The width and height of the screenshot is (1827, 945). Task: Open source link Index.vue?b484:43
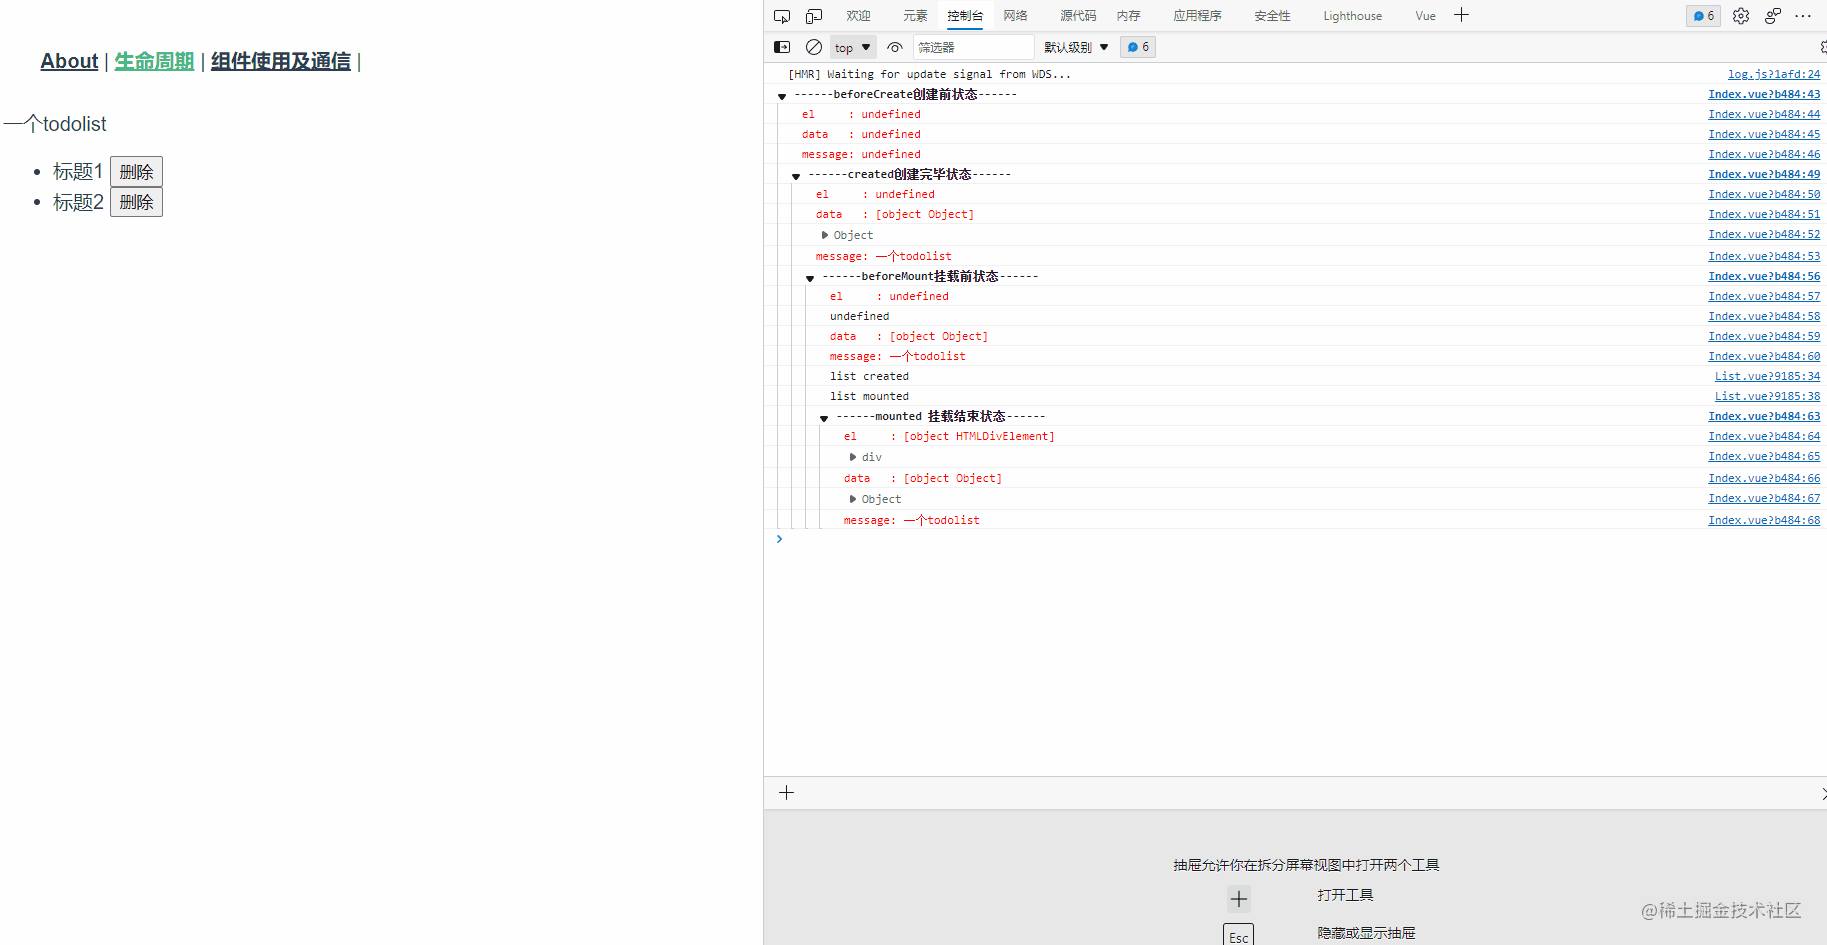pyautogui.click(x=1764, y=94)
